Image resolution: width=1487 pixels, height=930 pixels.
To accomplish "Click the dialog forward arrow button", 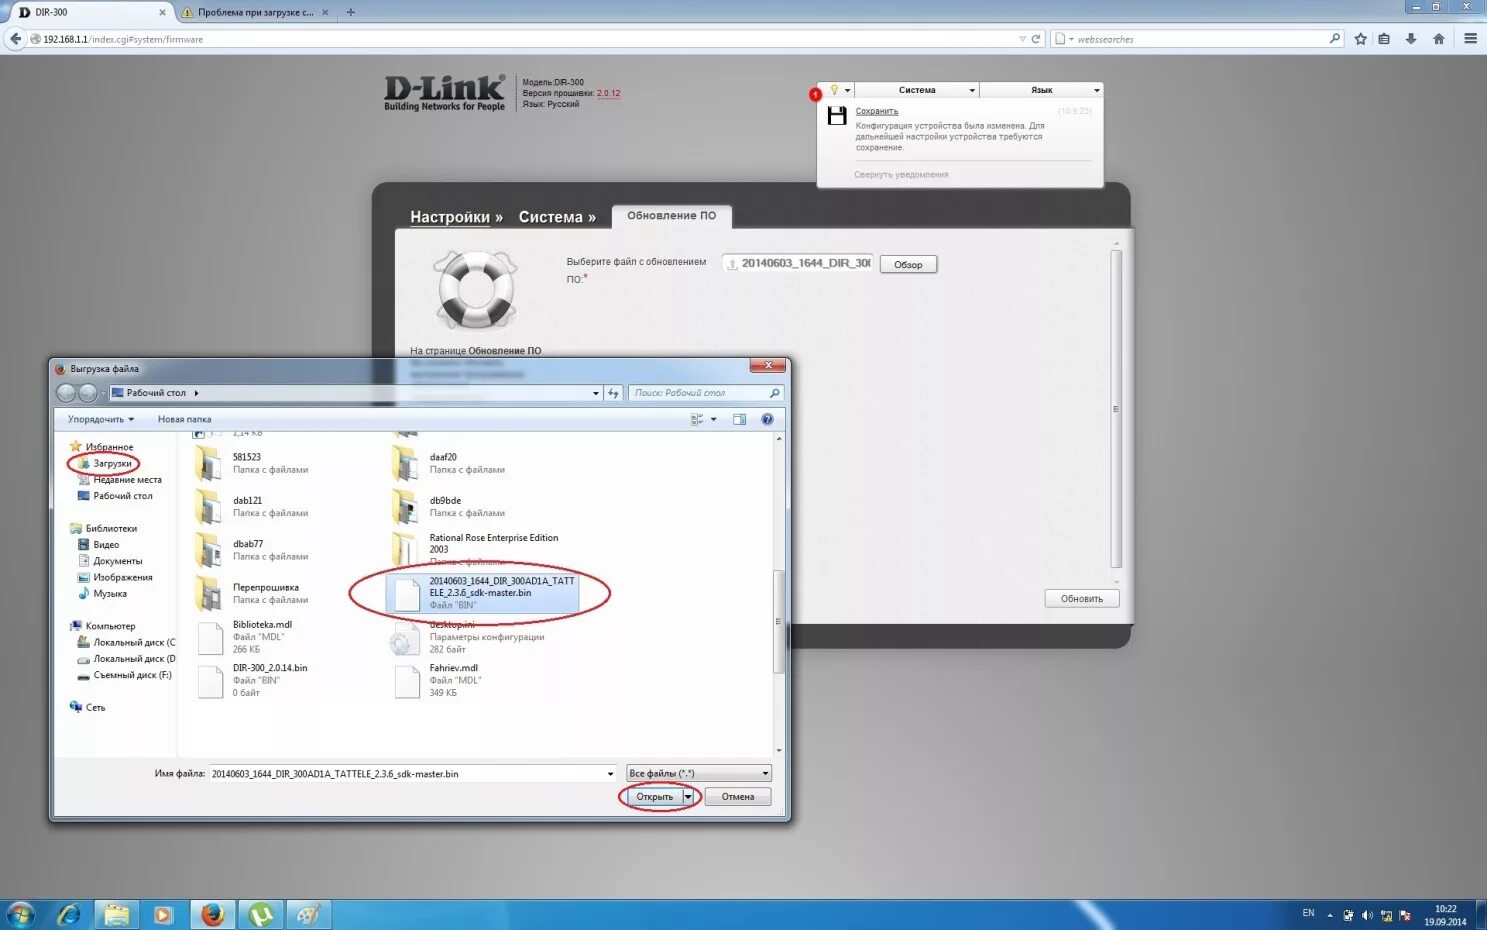I will [x=87, y=393].
